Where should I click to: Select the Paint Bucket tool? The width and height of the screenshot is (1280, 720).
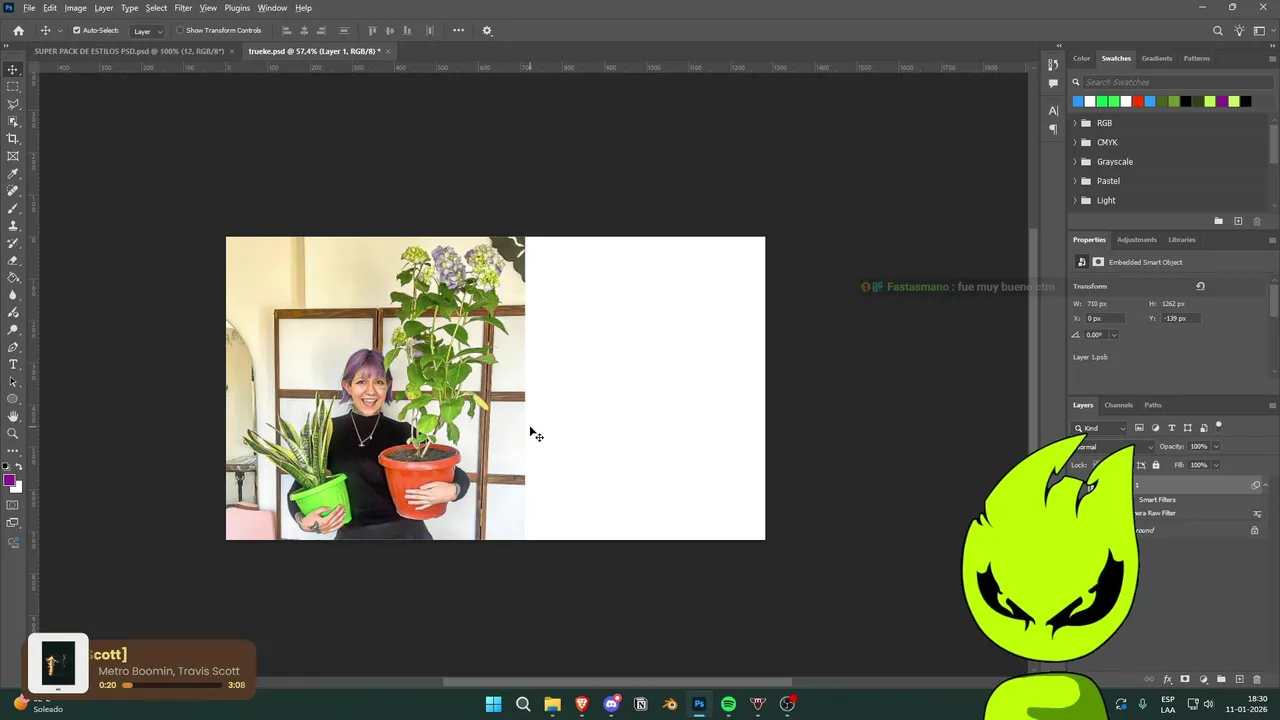[13, 278]
